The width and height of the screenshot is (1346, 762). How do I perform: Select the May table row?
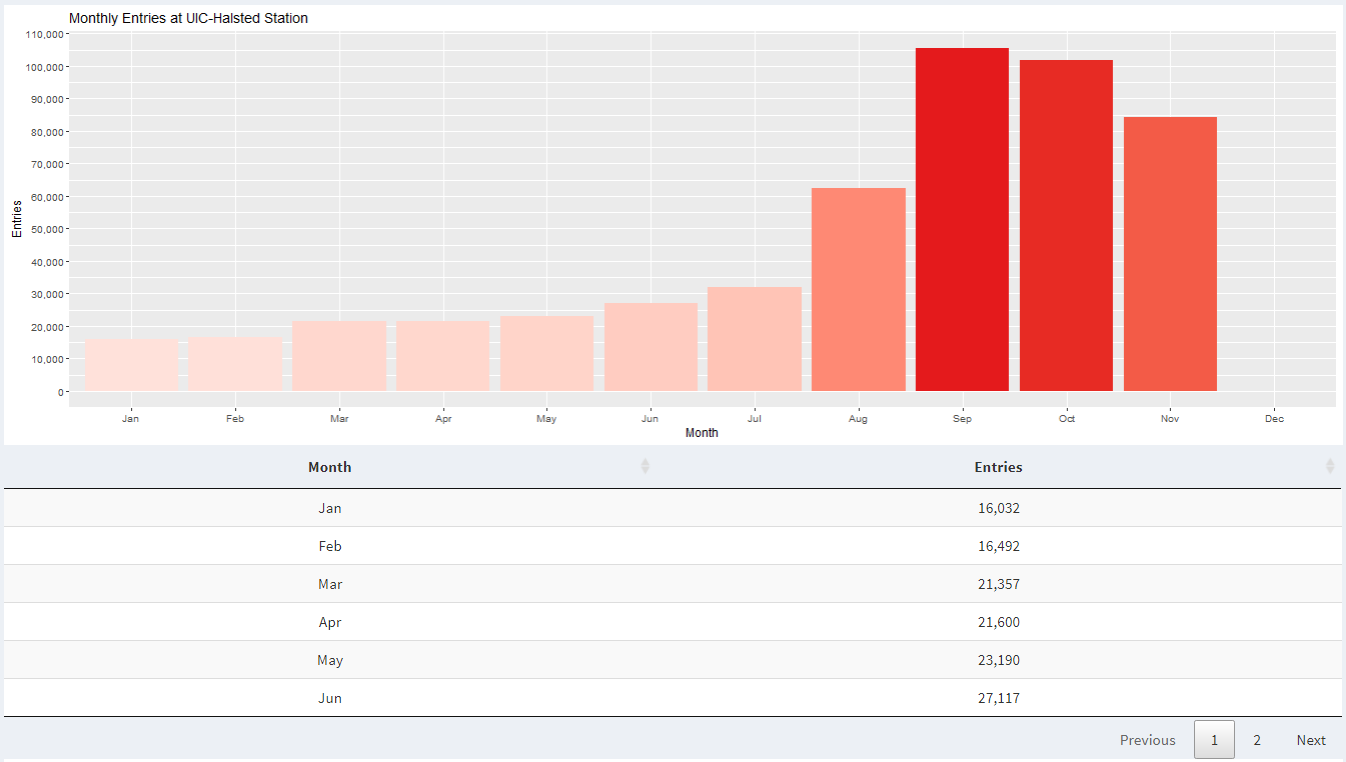click(672, 660)
